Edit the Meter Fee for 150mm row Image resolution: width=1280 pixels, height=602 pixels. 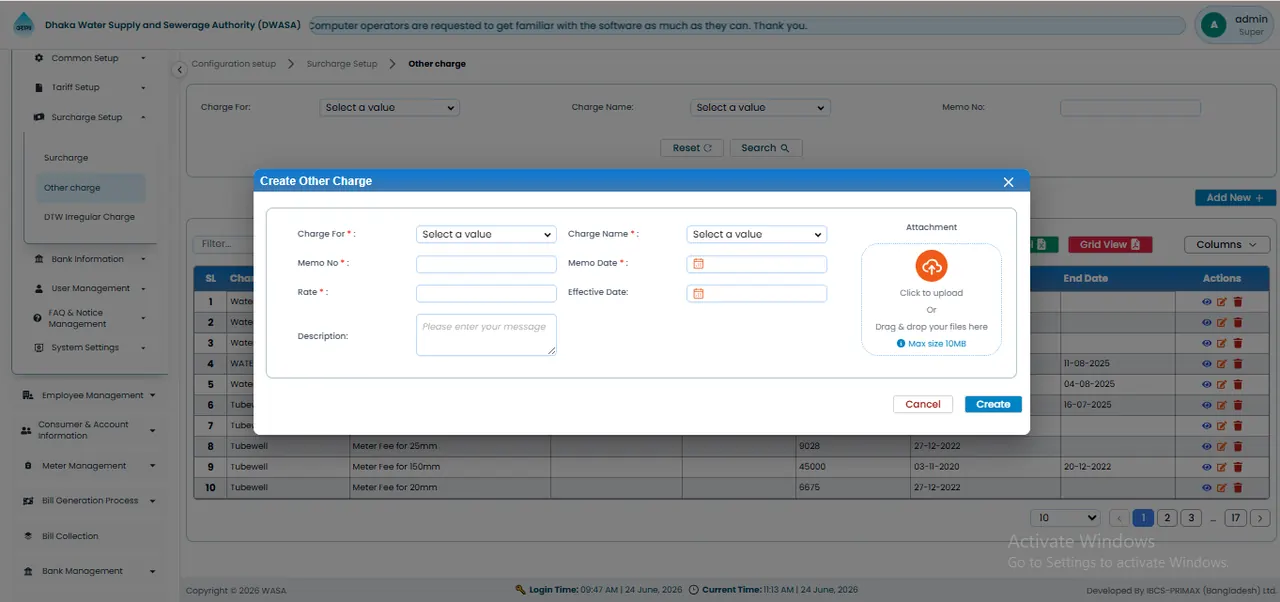click(x=1222, y=467)
